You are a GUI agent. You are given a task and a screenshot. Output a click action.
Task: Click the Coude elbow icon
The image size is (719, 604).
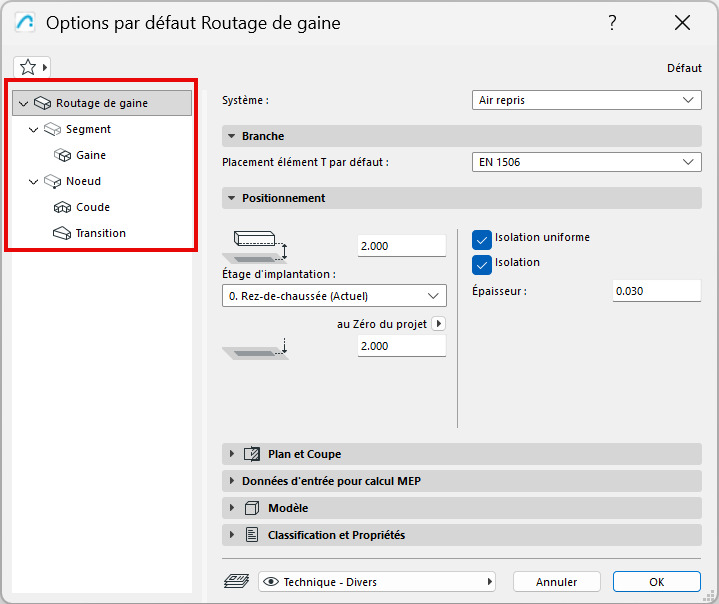pos(62,207)
